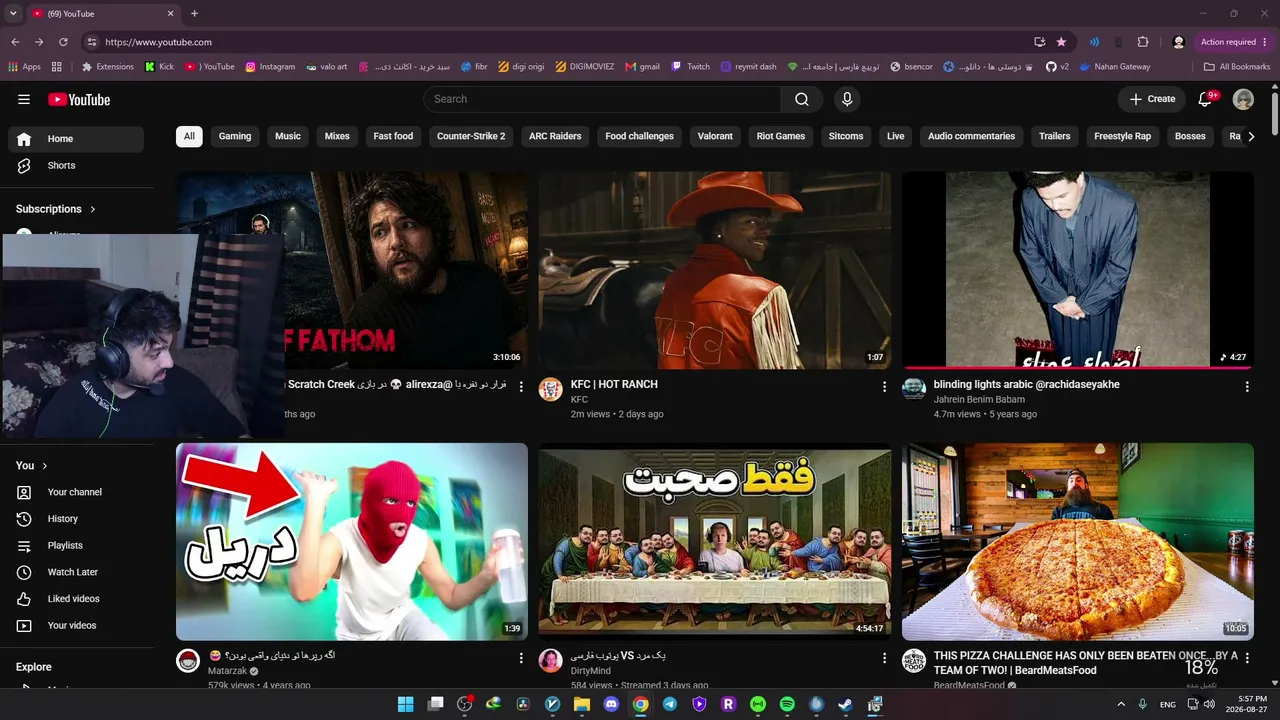Open the KFC channel avatar
This screenshot has width=1280, height=720.
pyautogui.click(x=551, y=389)
